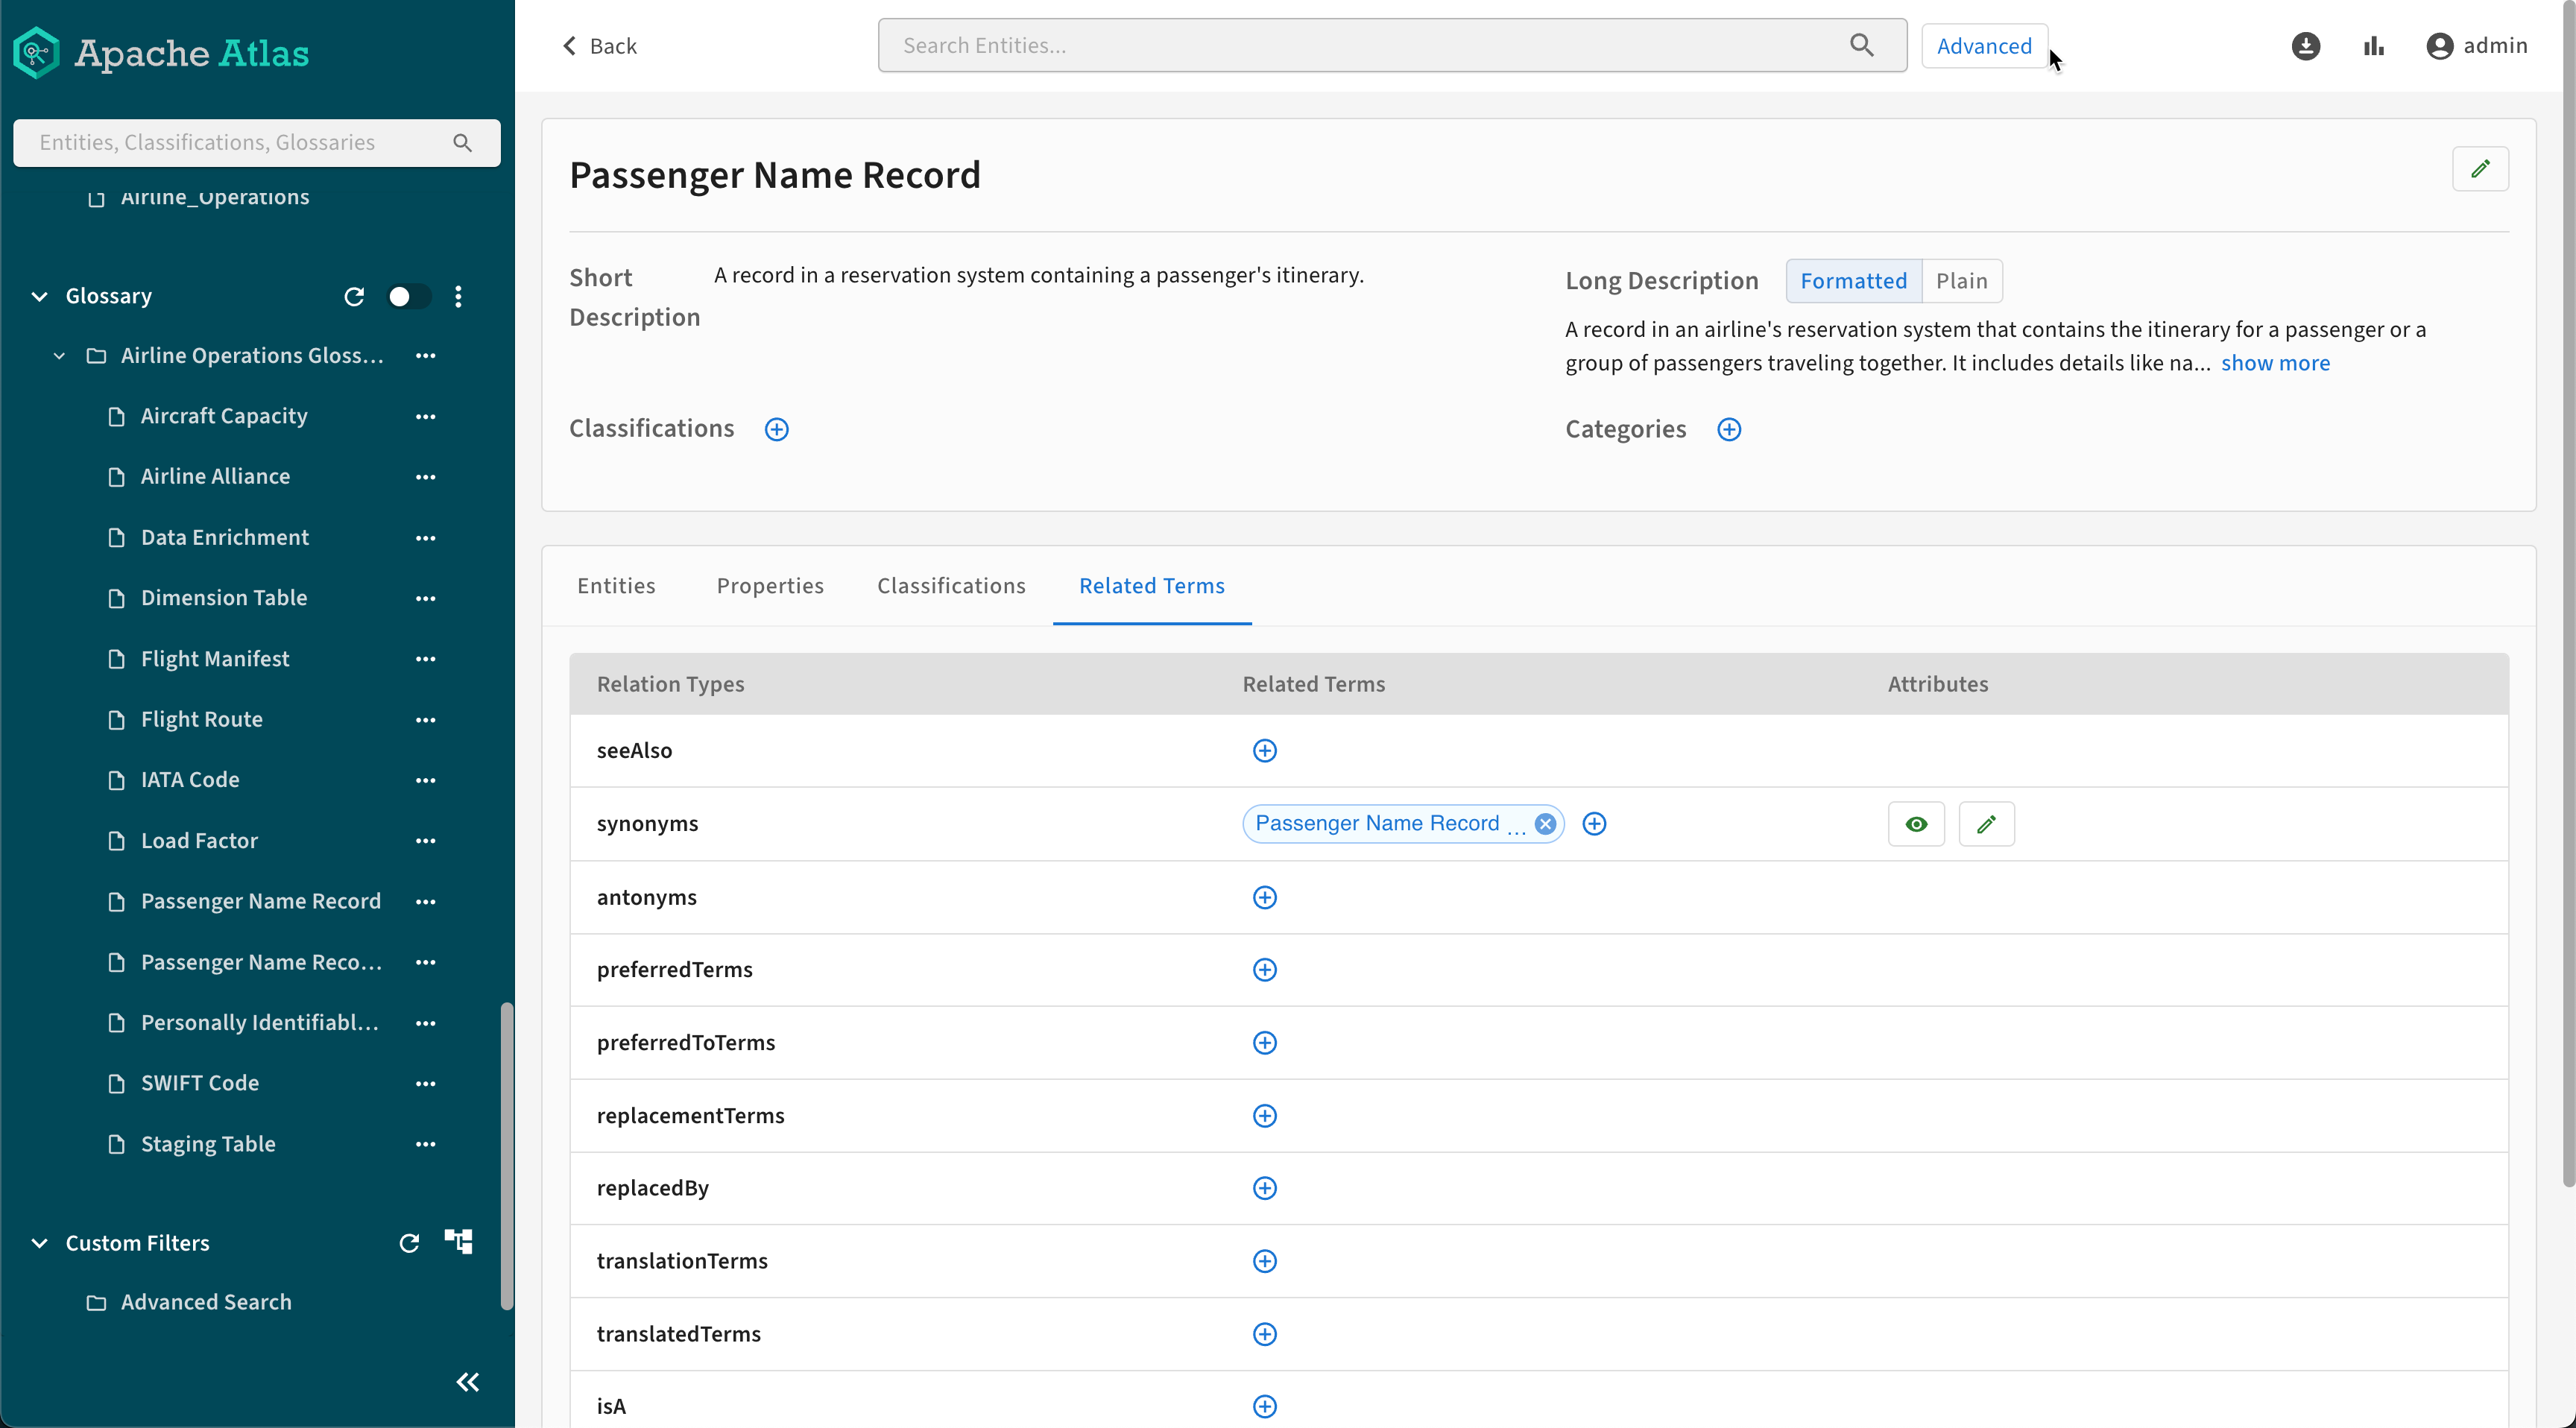2576x1428 pixels.
Task: Edit synonyms attributes with the pencil icon
Action: click(1986, 824)
